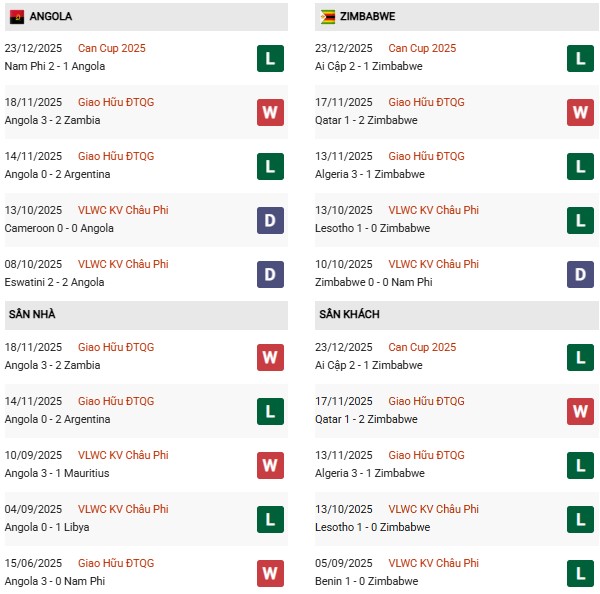Click the W badge for Angola 3 - 0 Nam Phi

(269, 573)
